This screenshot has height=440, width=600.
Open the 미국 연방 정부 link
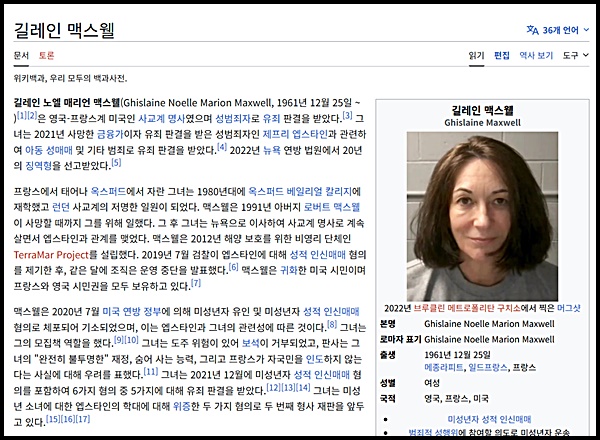click(x=132, y=311)
